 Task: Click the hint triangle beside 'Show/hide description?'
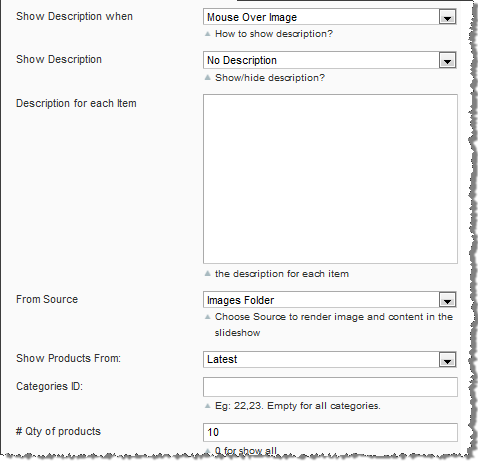(x=208, y=77)
